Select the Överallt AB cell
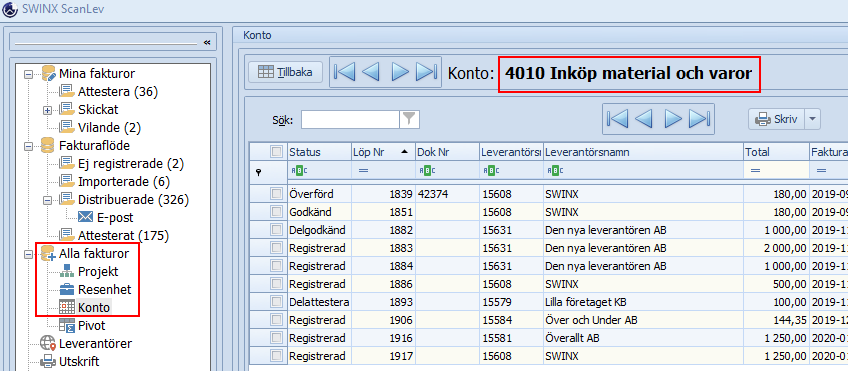Viewport: 848px width, 371px height. [x=643, y=338]
